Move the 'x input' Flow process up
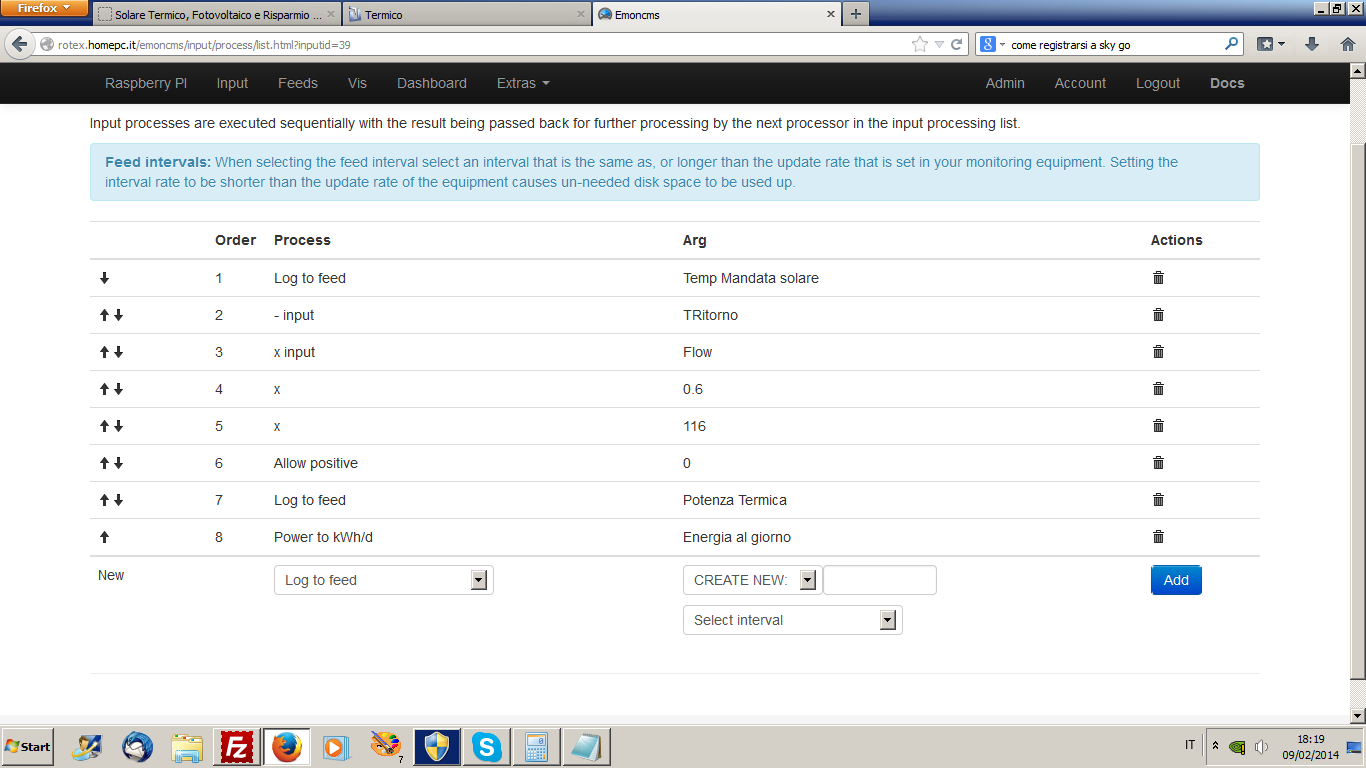This screenshot has height=768, width=1366. pos(104,352)
